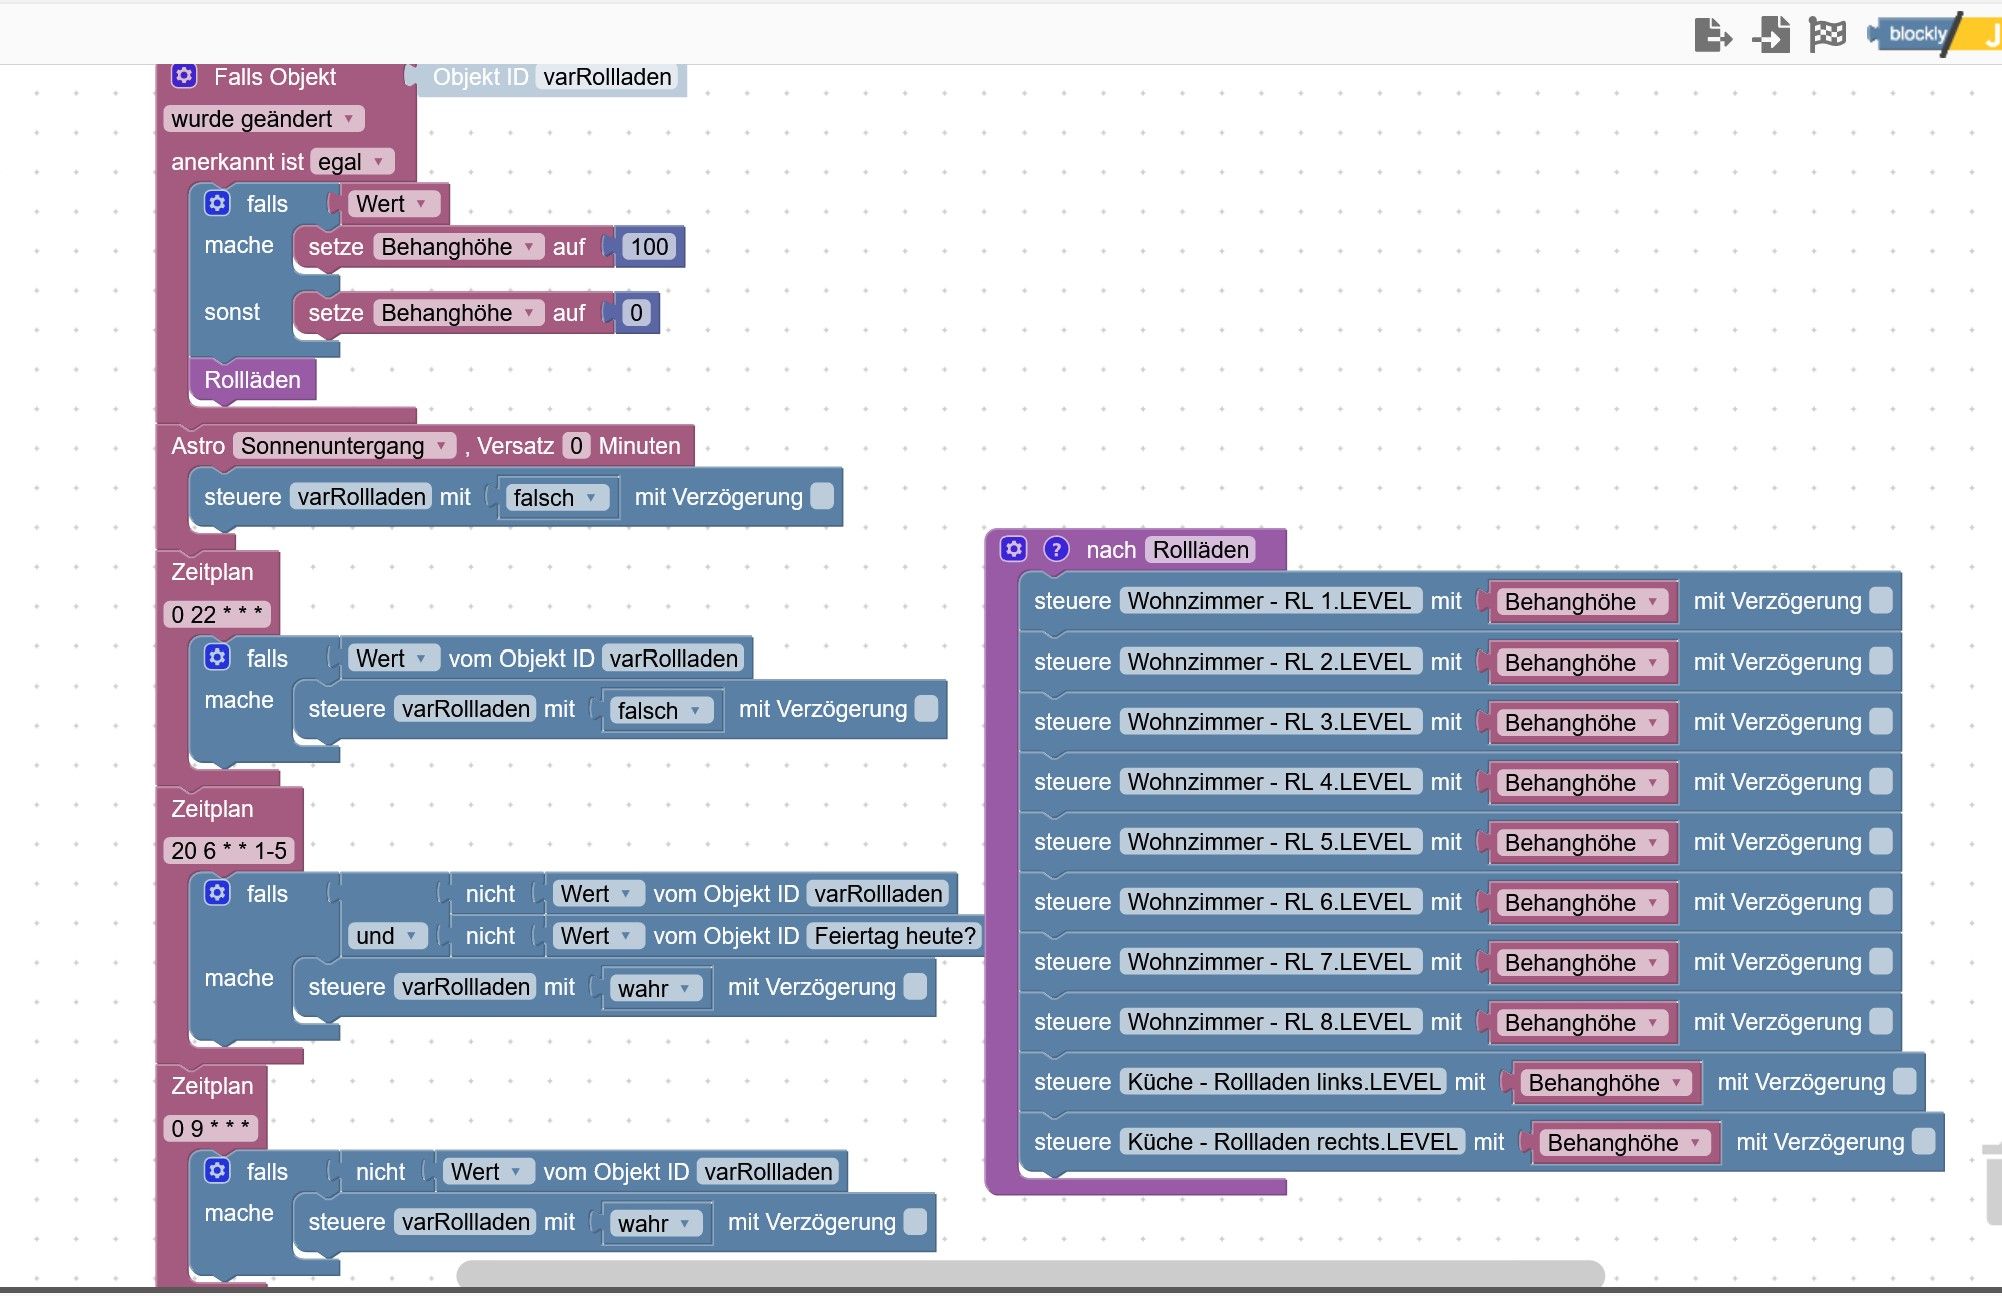Enable delay checkbox for Küche Rollladen rechts.LEVEL
This screenshot has width=2002, height=1296.
1924,1141
